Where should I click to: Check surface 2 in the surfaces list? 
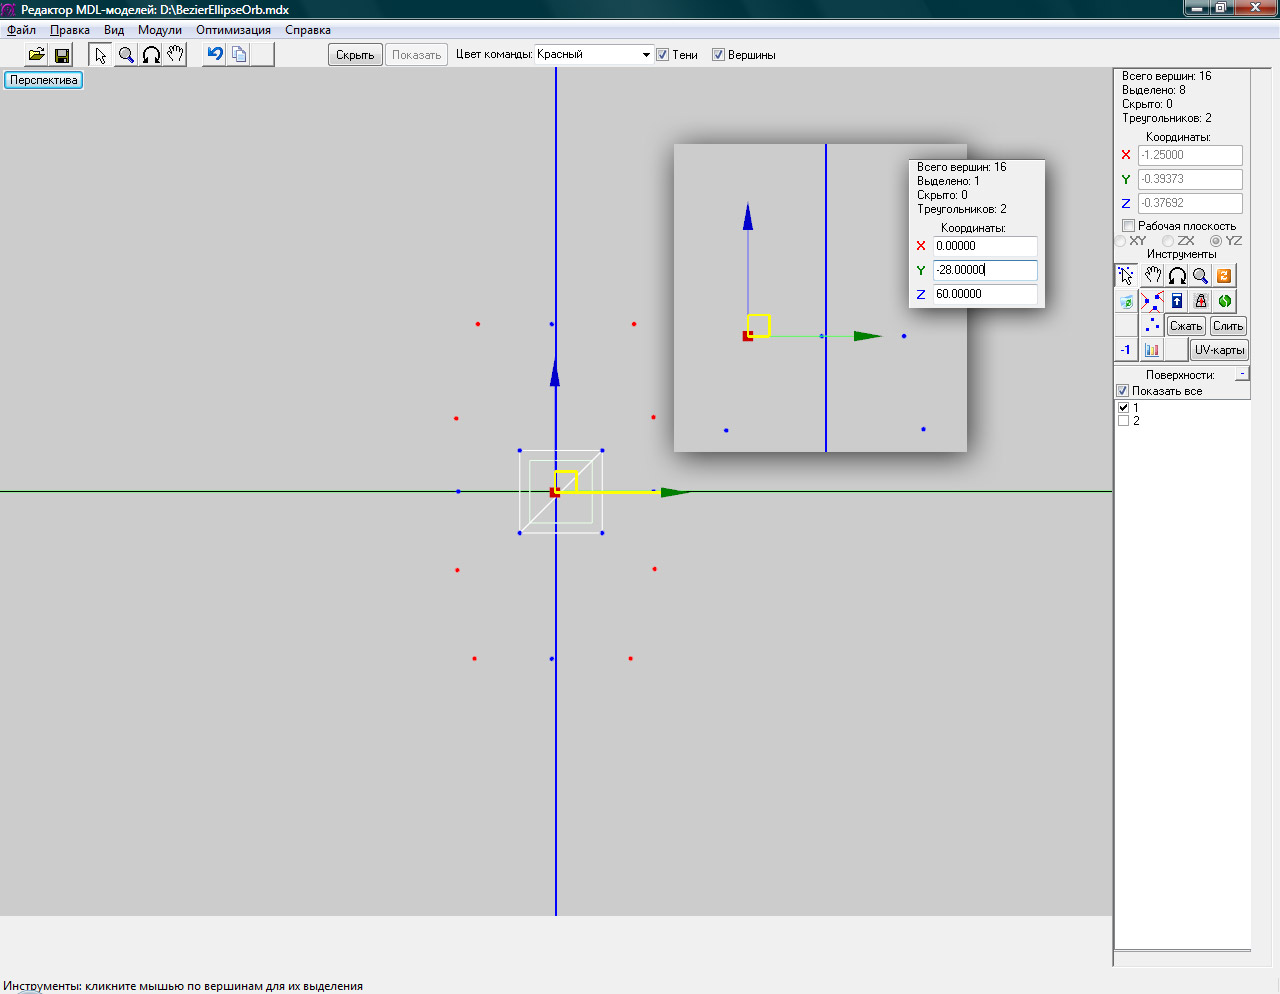coord(1123,421)
